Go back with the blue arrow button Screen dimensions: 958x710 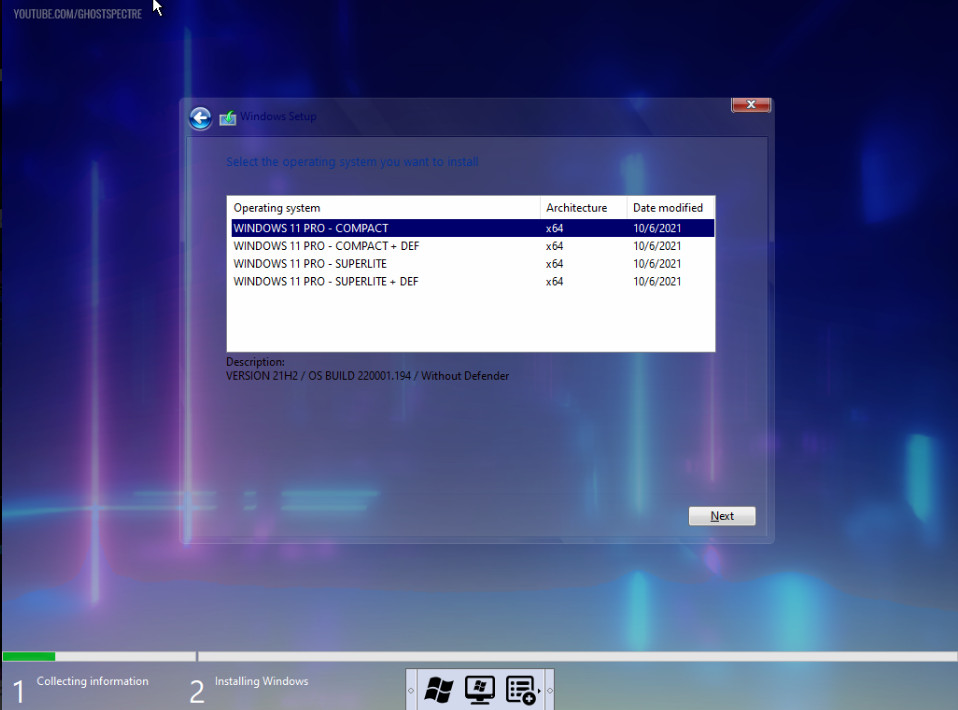pos(200,118)
